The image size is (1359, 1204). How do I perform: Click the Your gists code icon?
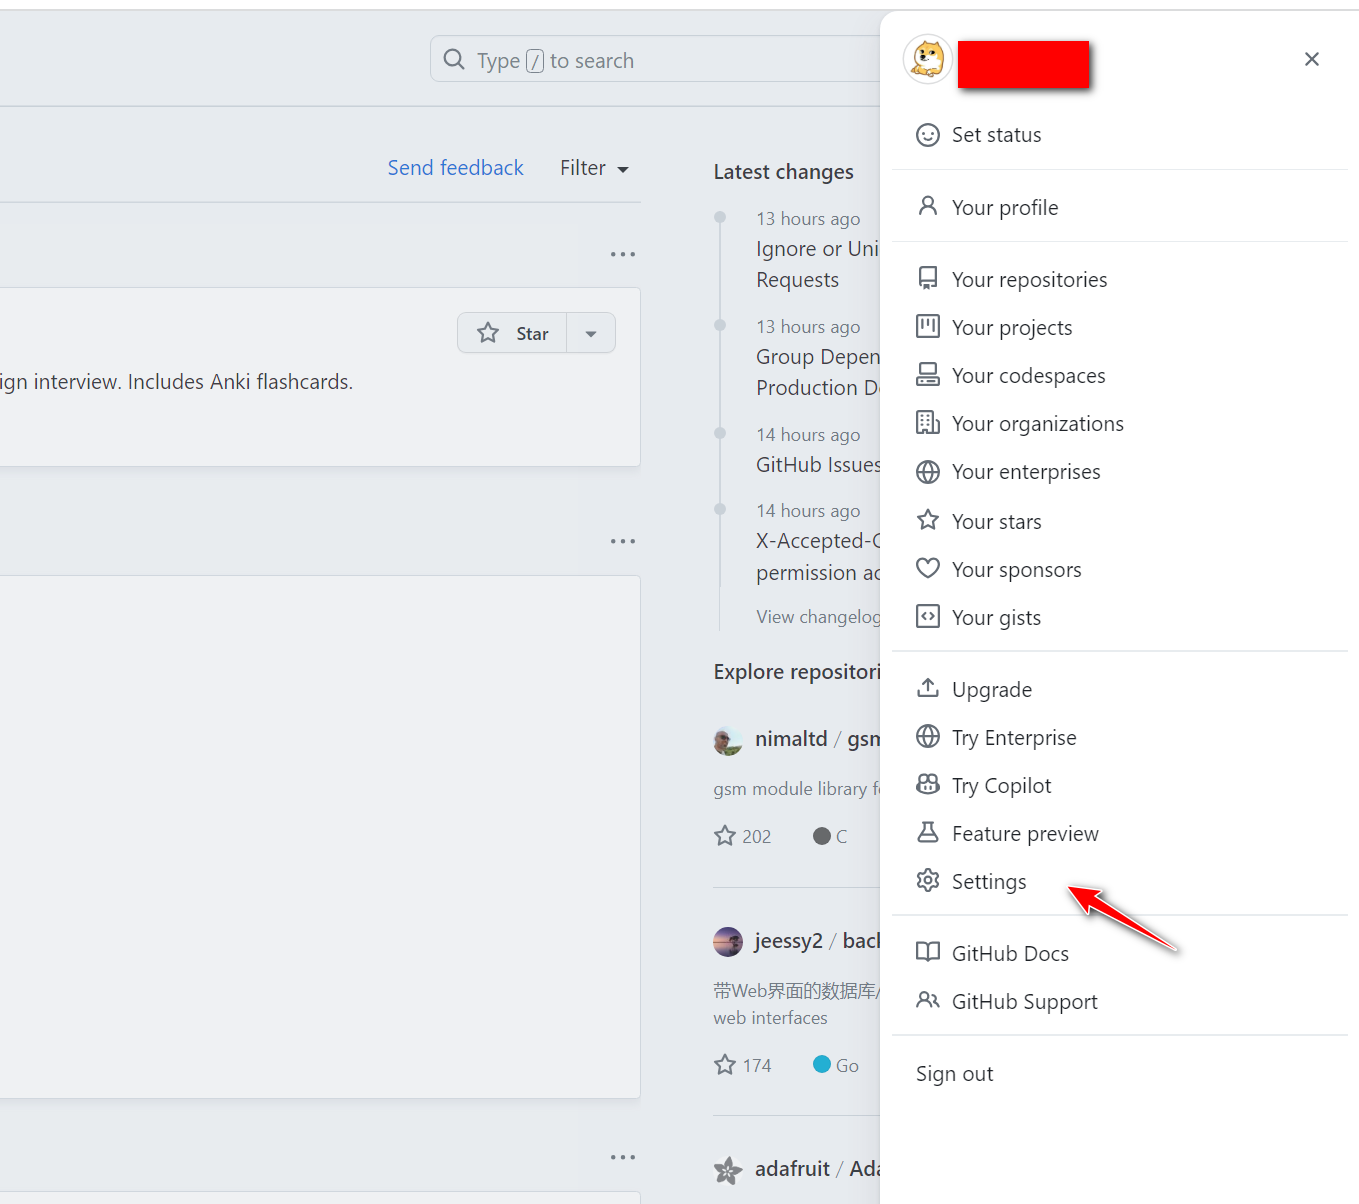point(928,617)
